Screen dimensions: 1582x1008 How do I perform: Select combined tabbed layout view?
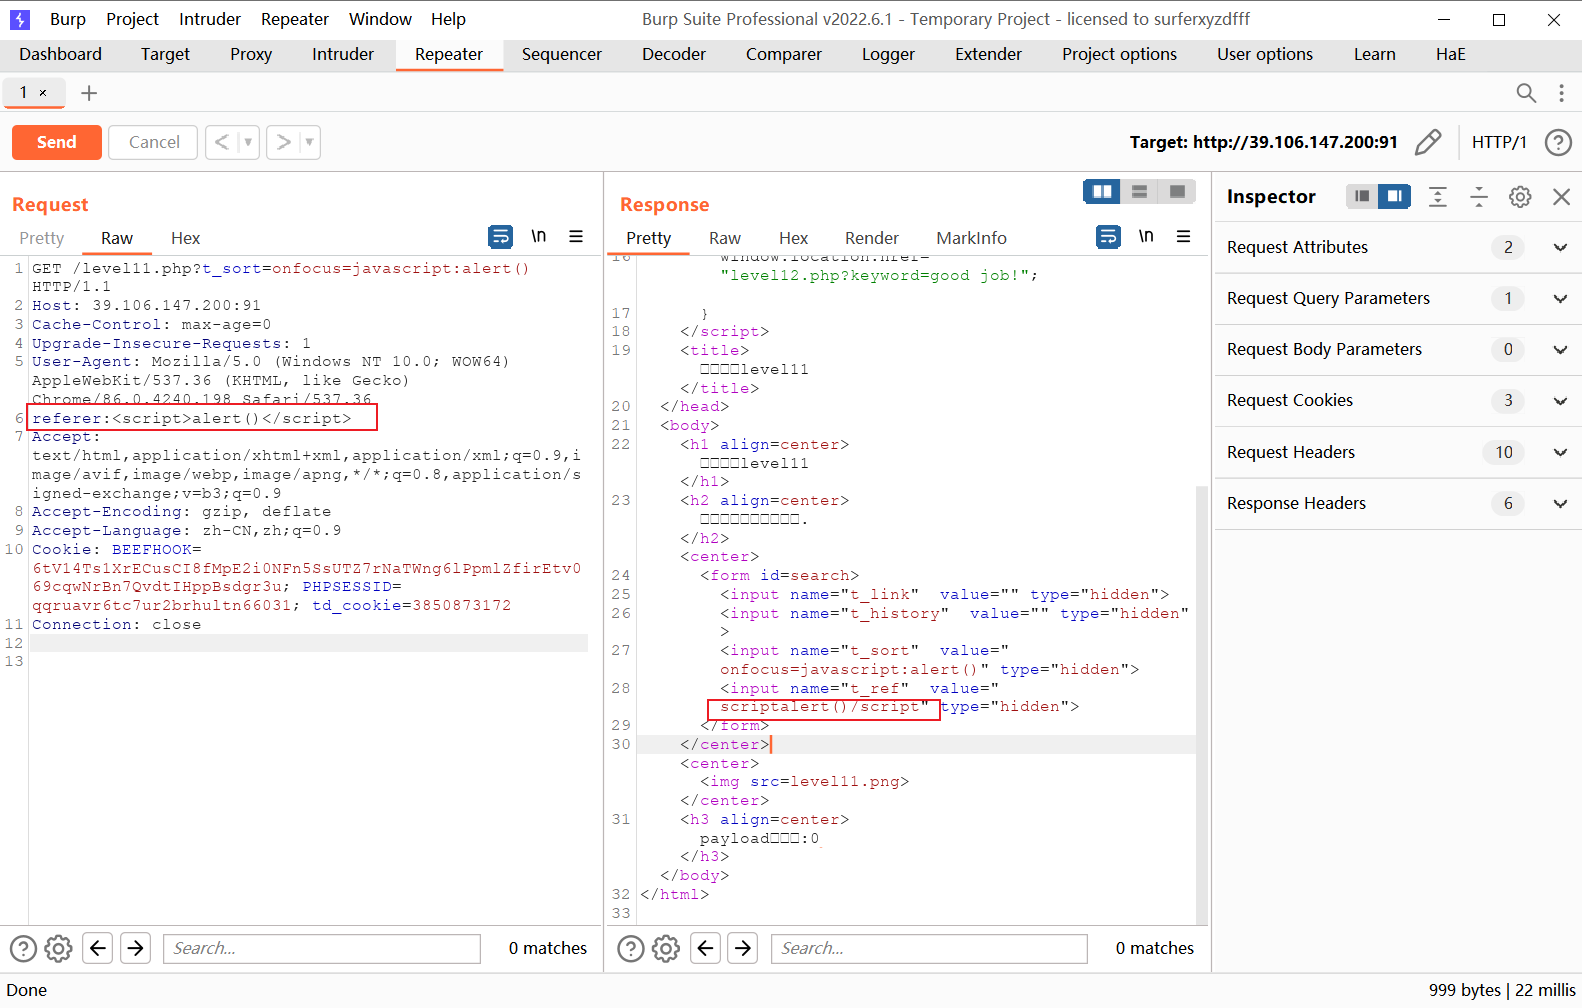pos(1177,191)
